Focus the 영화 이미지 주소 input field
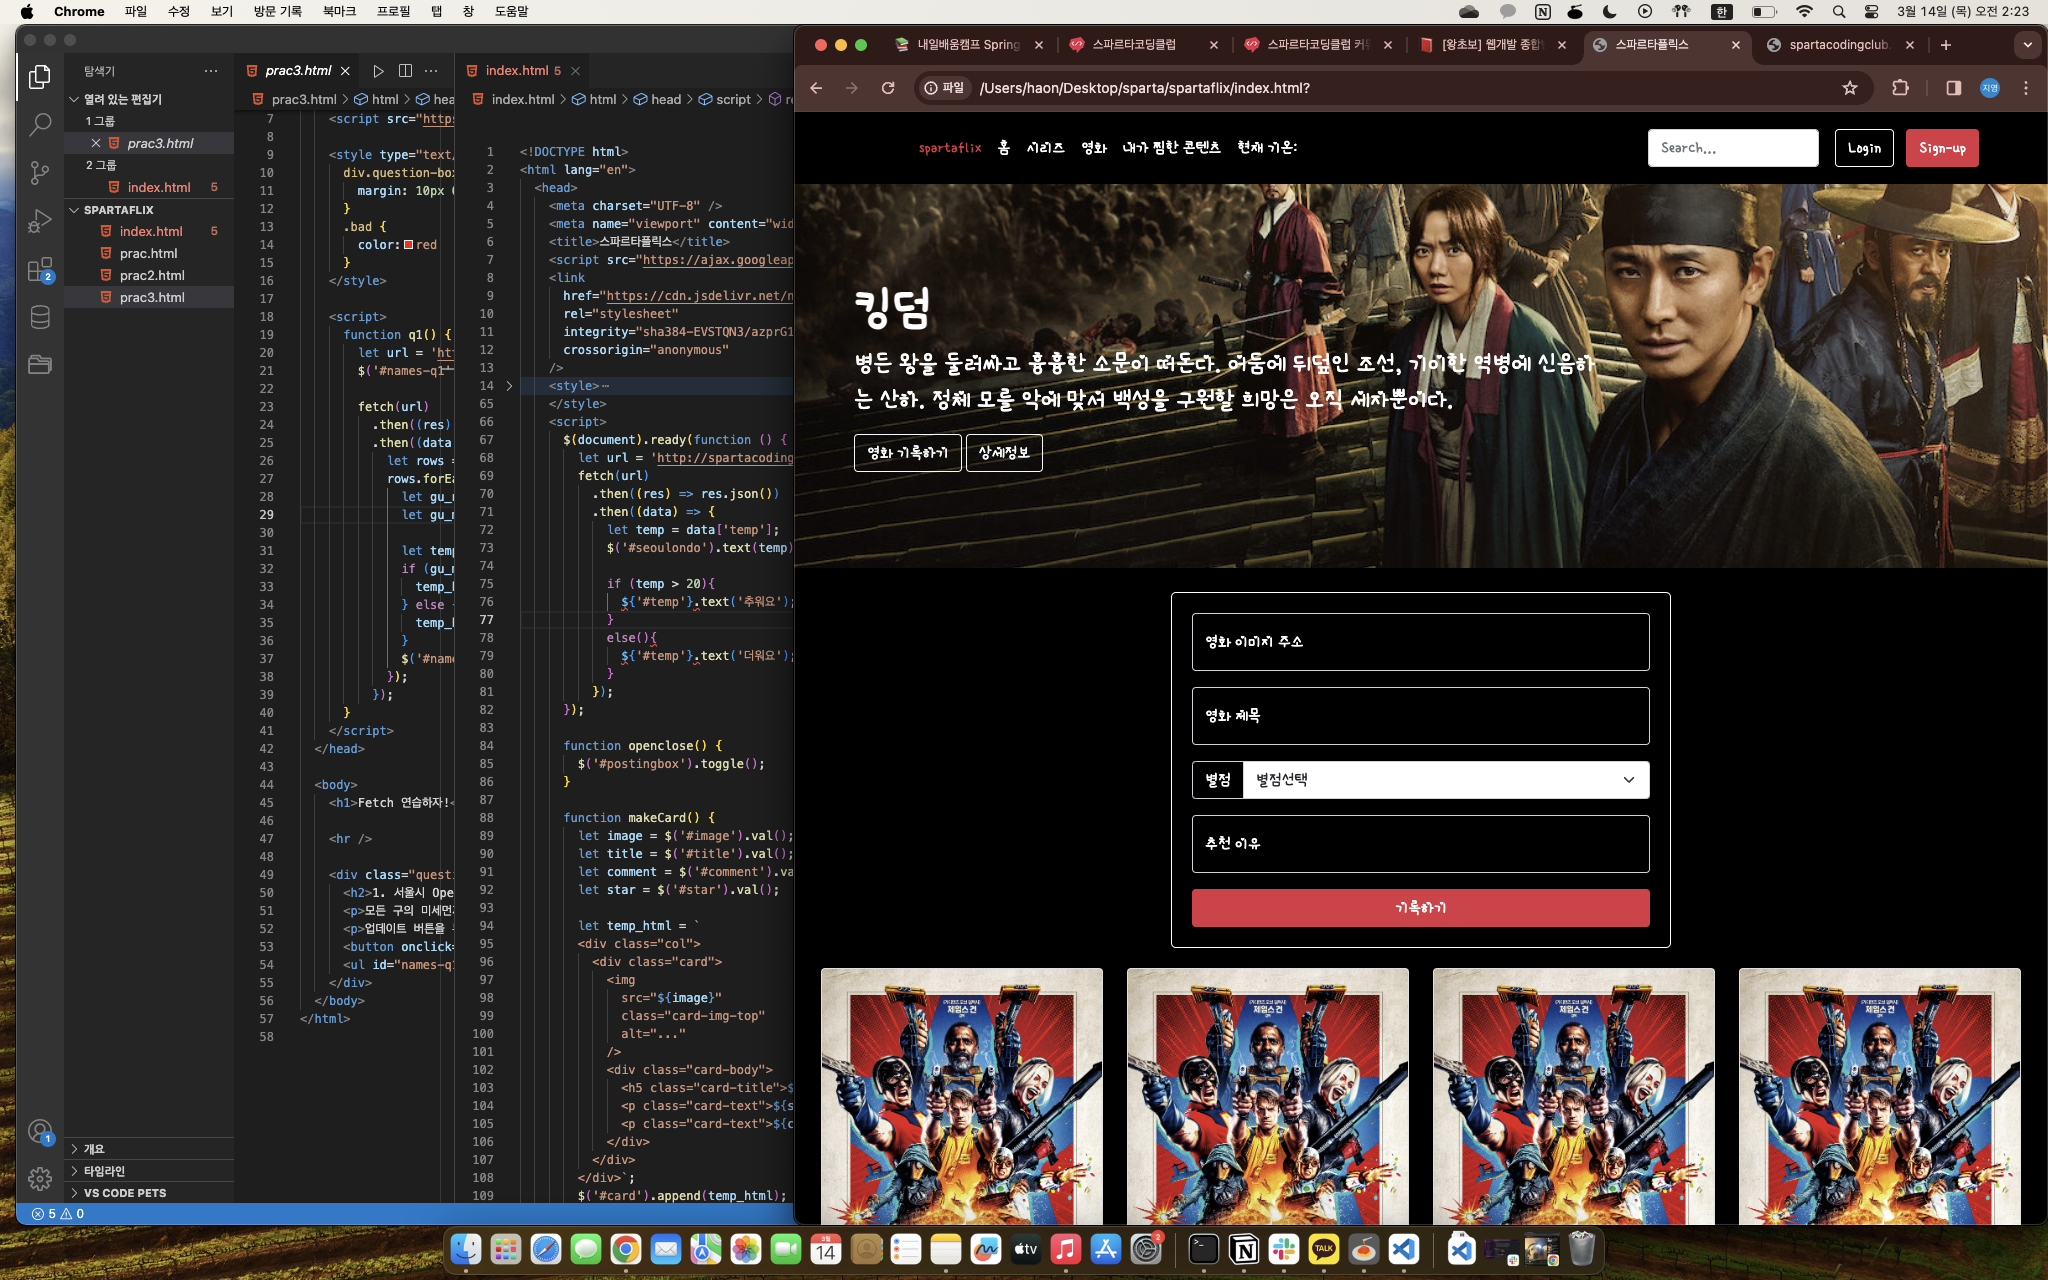The height and width of the screenshot is (1280, 2048). click(x=1420, y=642)
